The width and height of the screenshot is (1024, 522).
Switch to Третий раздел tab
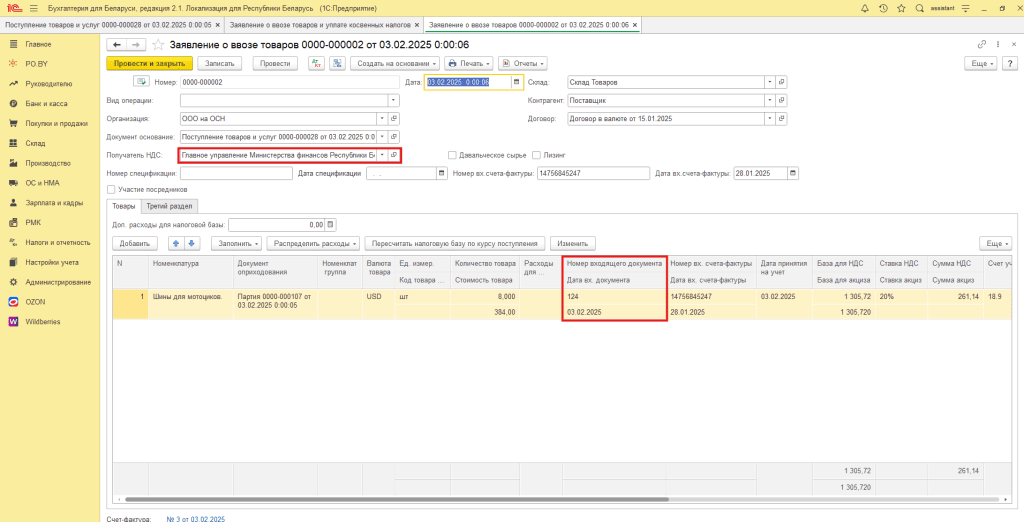(x=170, y=206)
